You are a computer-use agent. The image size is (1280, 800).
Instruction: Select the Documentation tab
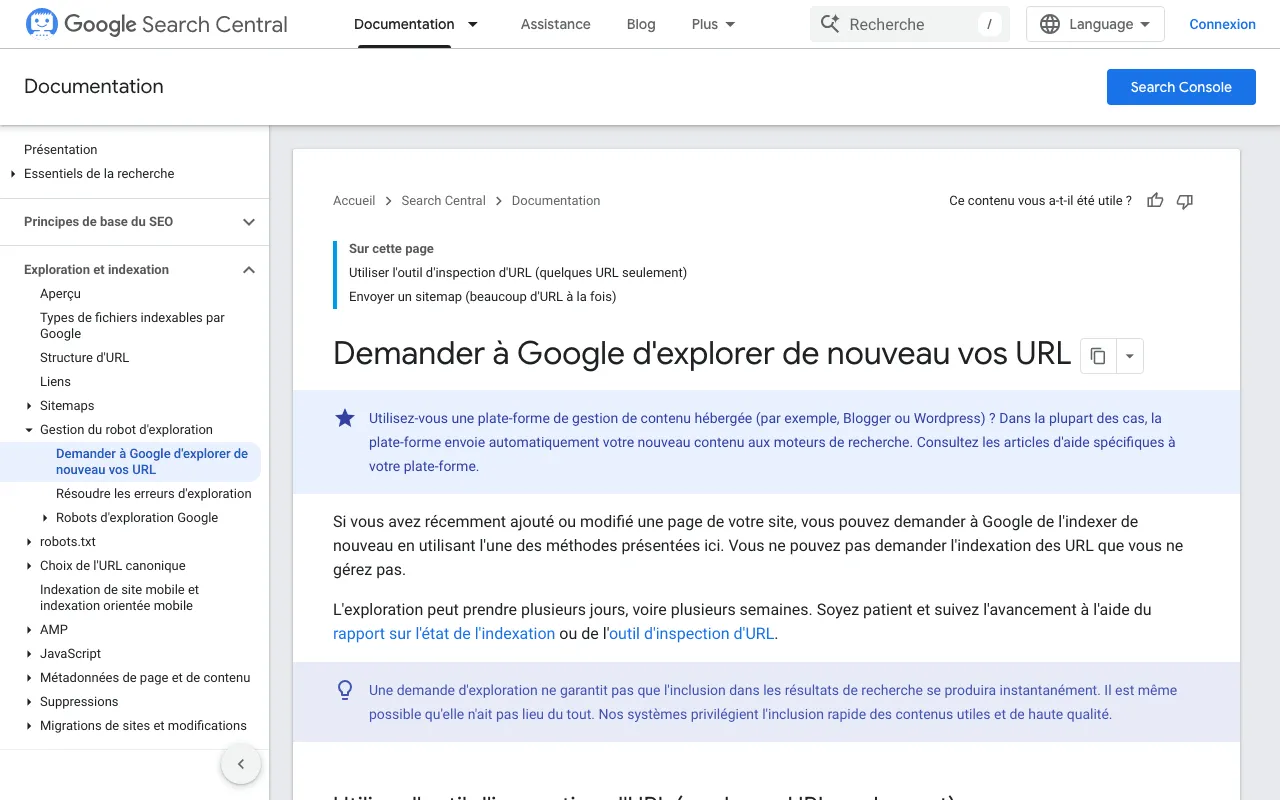[404, 24]
